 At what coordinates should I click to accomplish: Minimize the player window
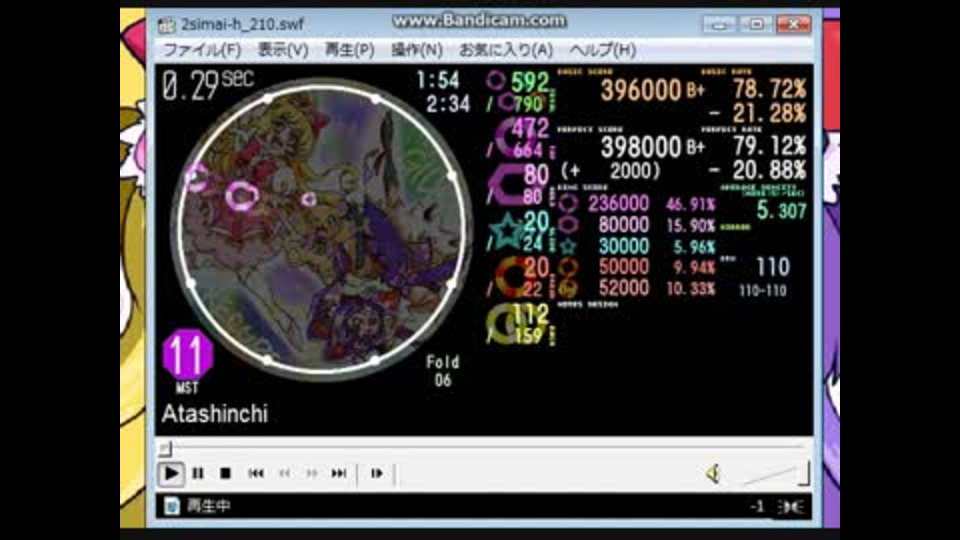[719, 24]
